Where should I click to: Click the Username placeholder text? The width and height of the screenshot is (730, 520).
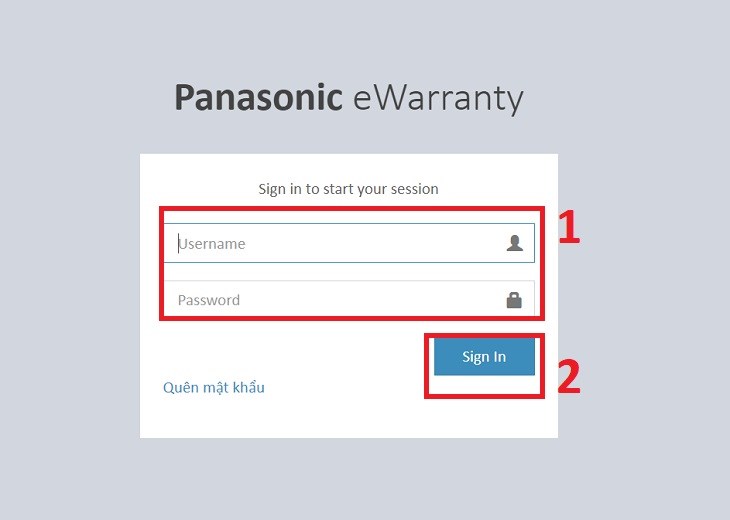[x=213, y=243]
